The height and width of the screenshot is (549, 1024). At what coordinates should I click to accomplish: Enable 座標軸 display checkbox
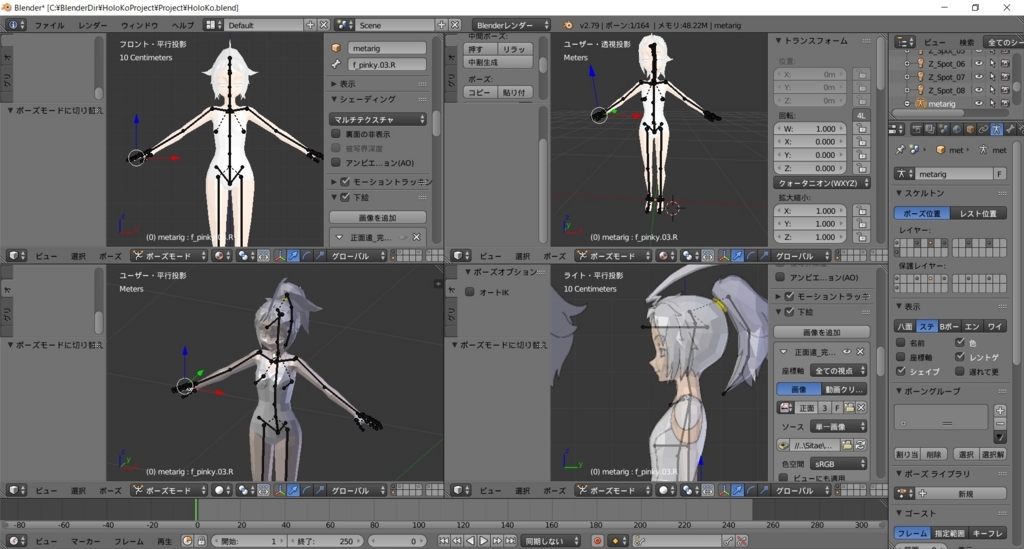pos(901,357)
